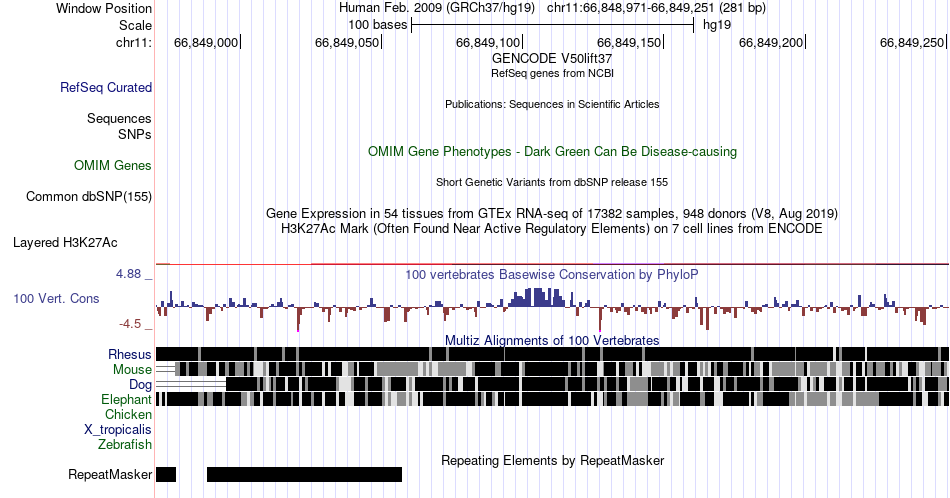
Task: Click 'Repeating Elements by RepeatMasker' title
Action: [552, 460]
